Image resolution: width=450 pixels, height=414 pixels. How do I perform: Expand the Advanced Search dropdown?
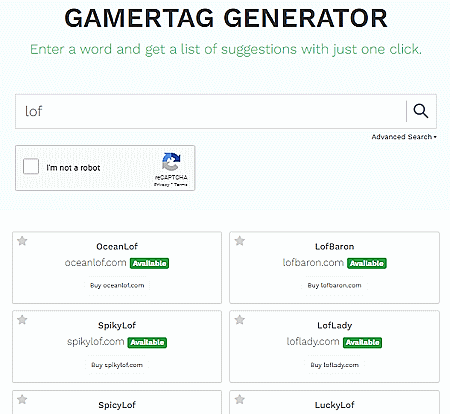[x=404, y=137]
